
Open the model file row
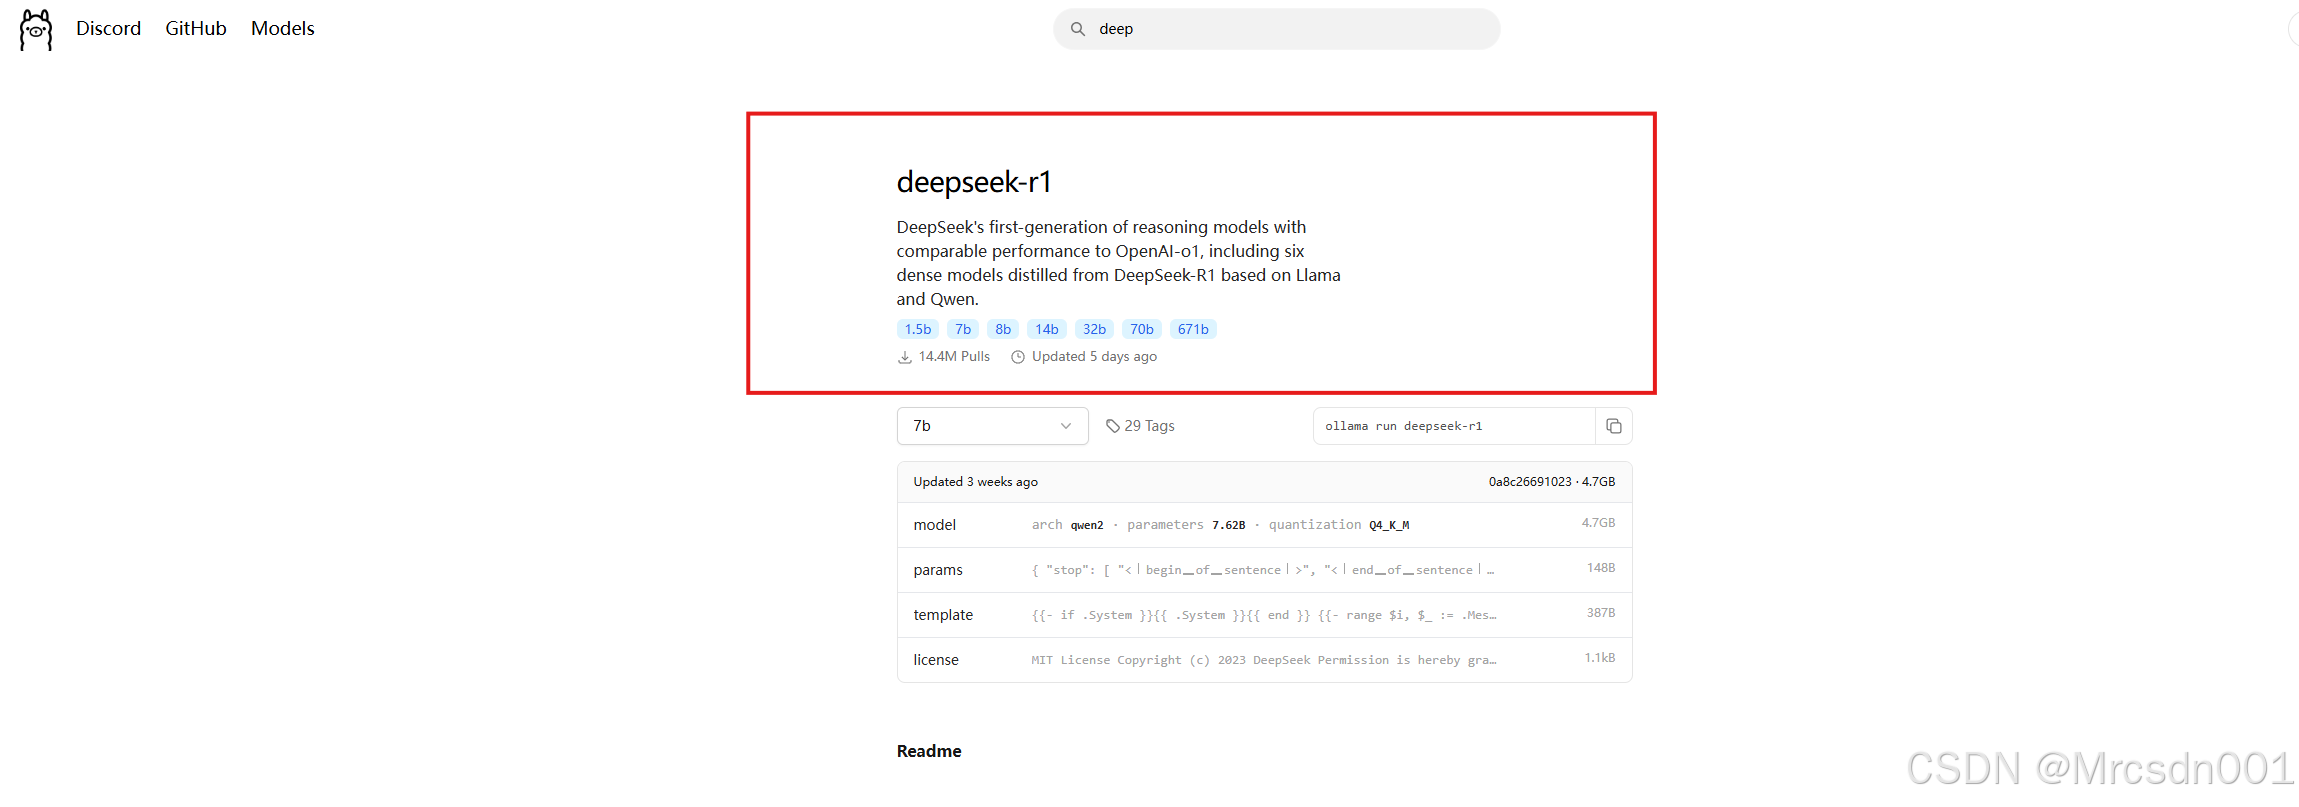pos(1264,525)
